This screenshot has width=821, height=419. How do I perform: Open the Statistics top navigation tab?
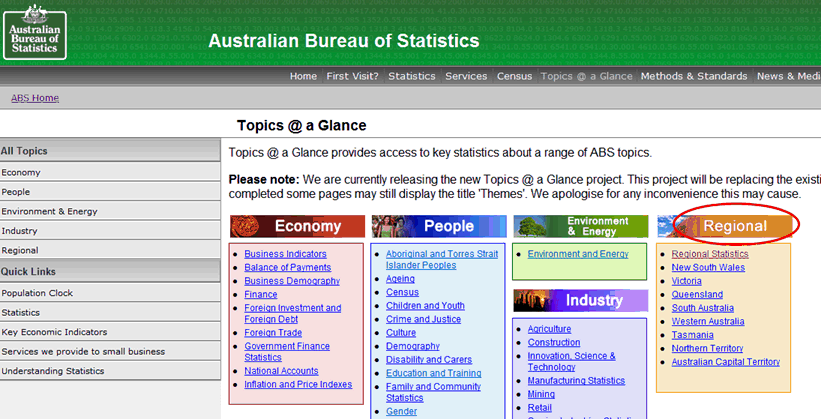point(412,76)
